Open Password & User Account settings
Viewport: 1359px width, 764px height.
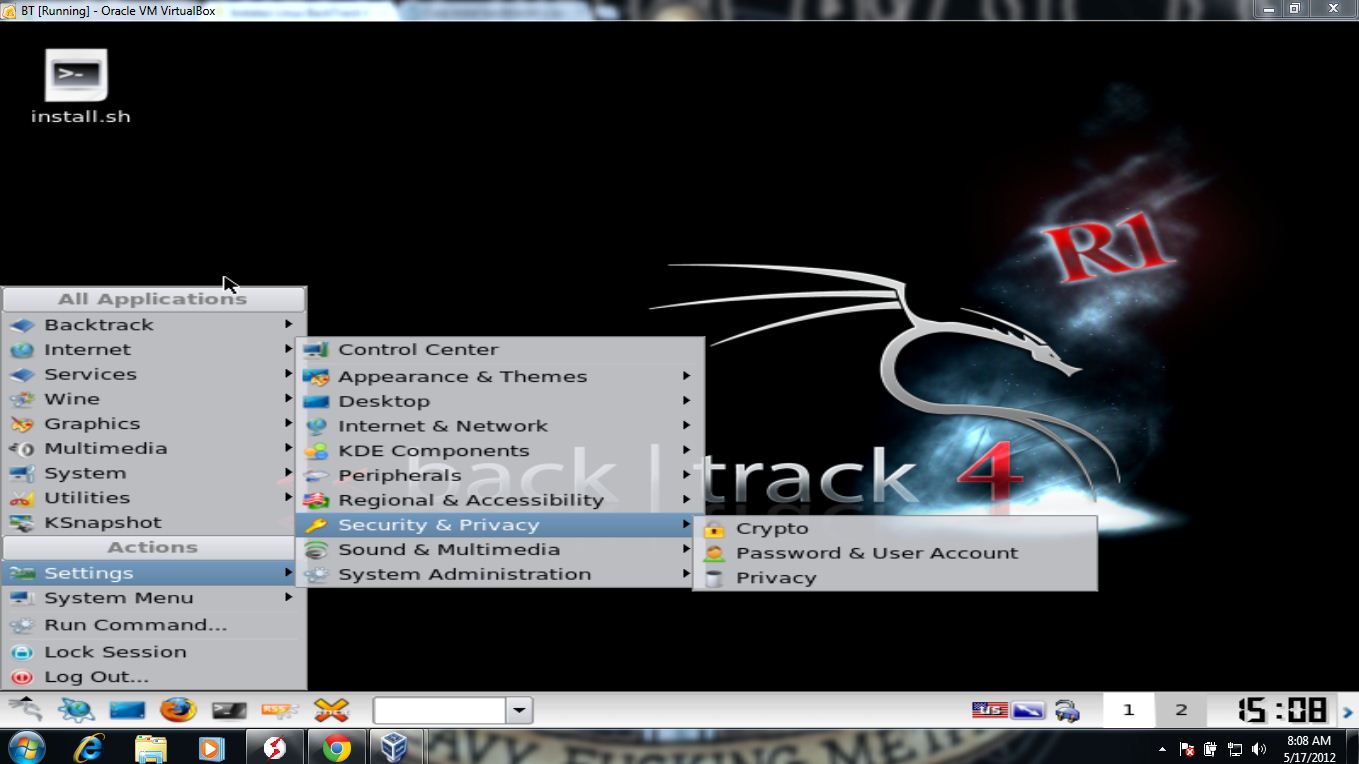tap(895, 553)
